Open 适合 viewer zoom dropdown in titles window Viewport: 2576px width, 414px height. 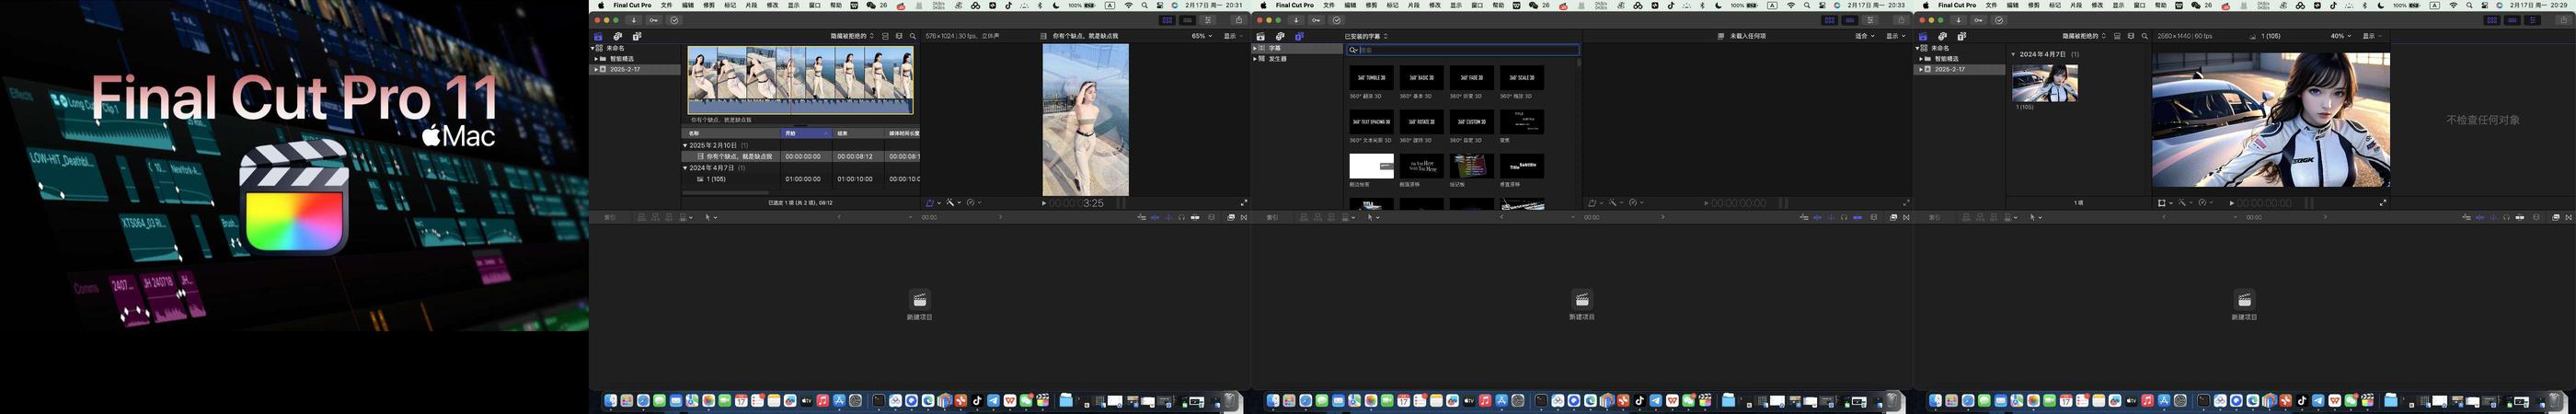point(1865,36)
